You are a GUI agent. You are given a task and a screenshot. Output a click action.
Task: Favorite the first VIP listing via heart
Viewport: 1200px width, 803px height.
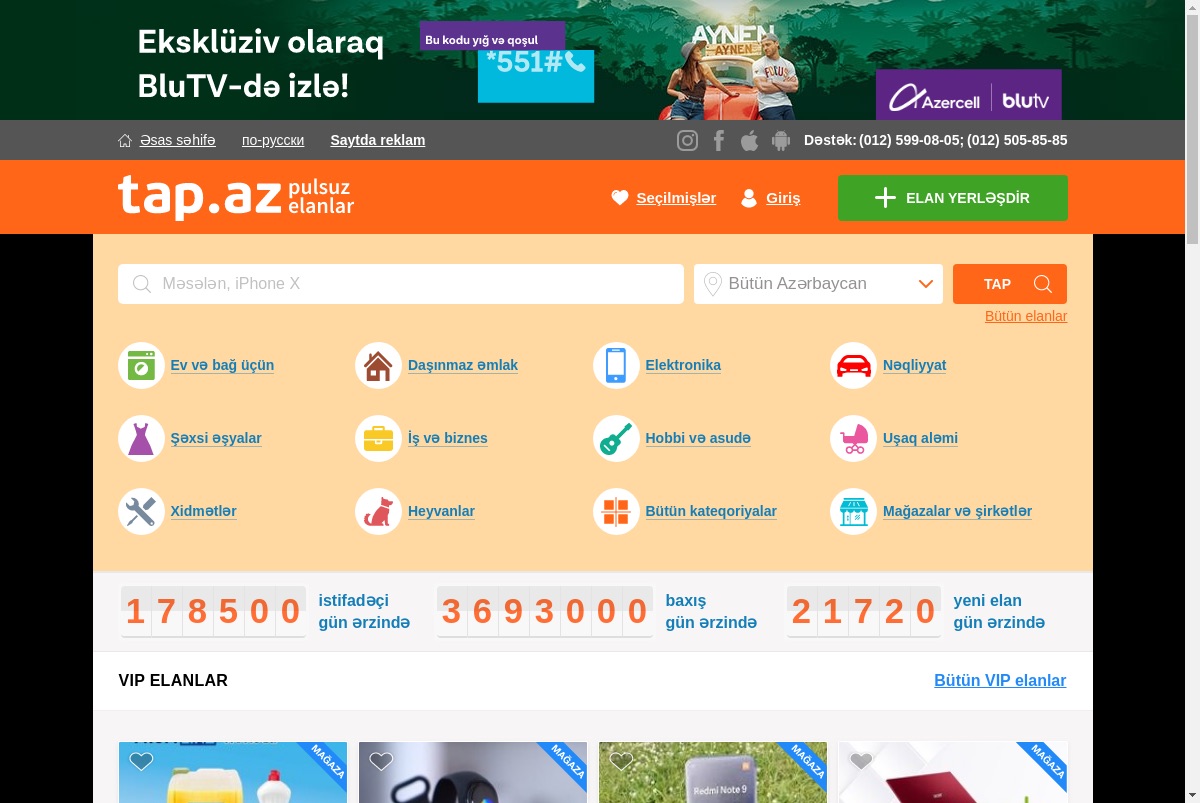[141, 762]
